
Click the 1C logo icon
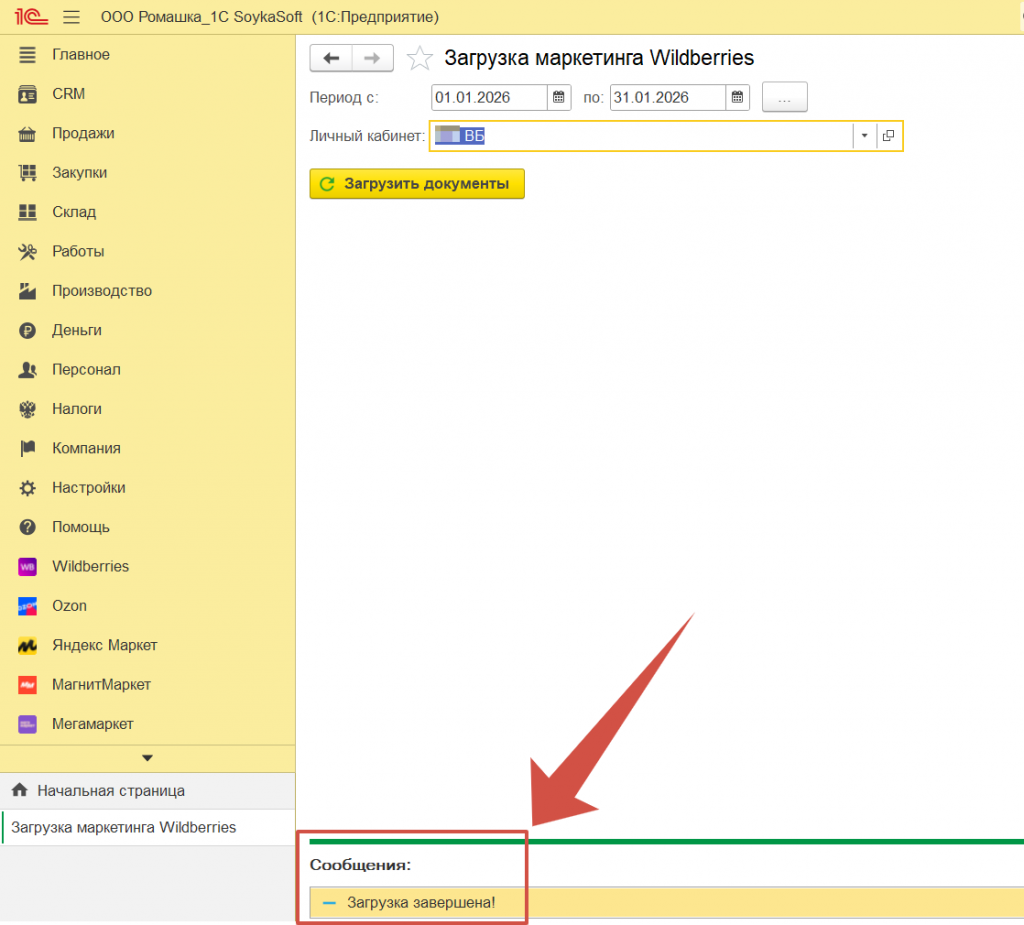27,17
